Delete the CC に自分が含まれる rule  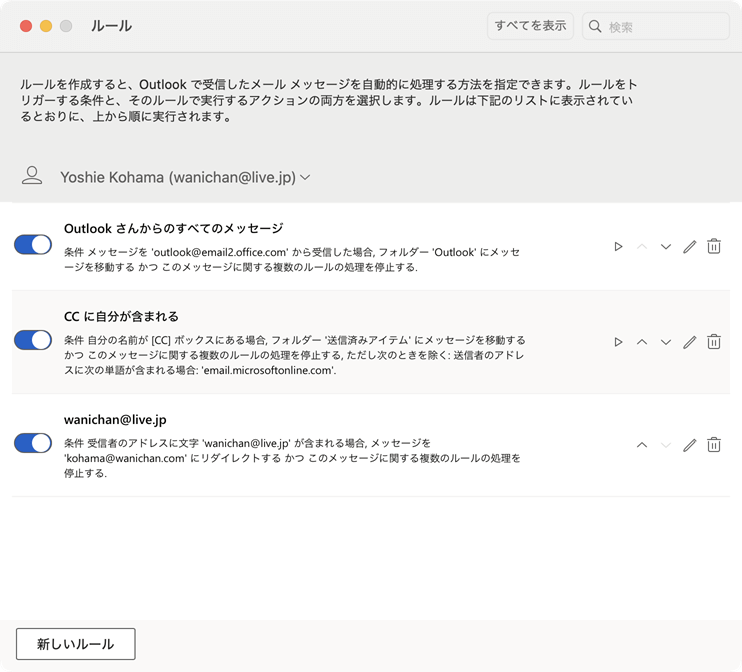(x=714, y=342)
